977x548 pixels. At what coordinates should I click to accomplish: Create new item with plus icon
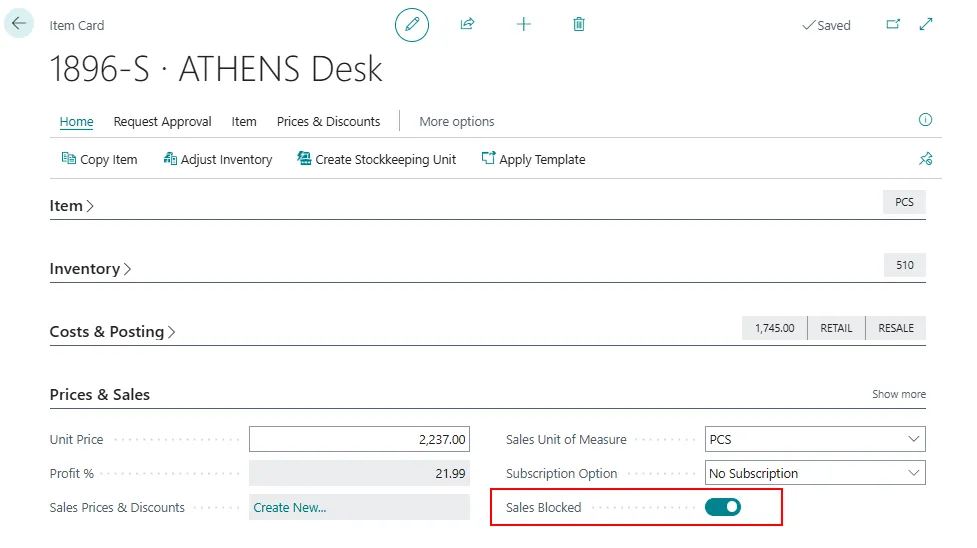(x=523, y=24)
